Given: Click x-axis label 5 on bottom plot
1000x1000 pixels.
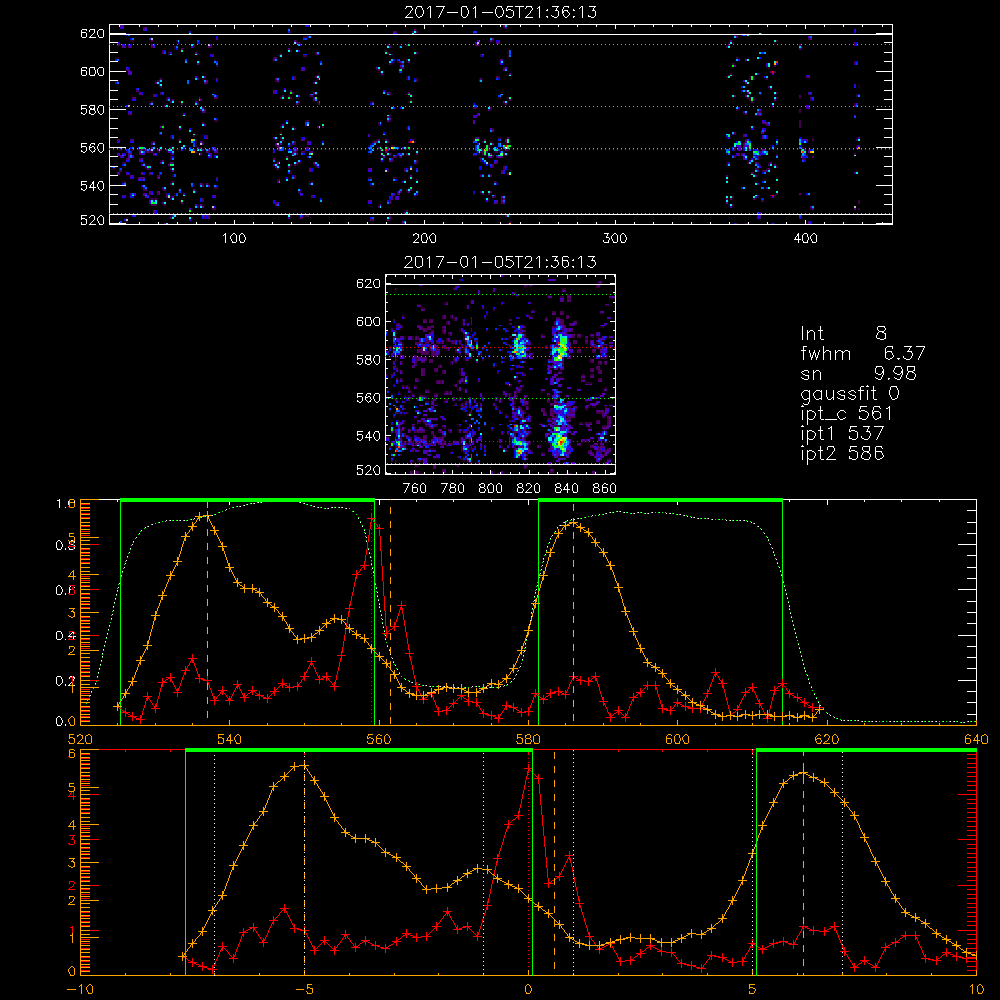Looking at the screenshot, I should point(753,990).
